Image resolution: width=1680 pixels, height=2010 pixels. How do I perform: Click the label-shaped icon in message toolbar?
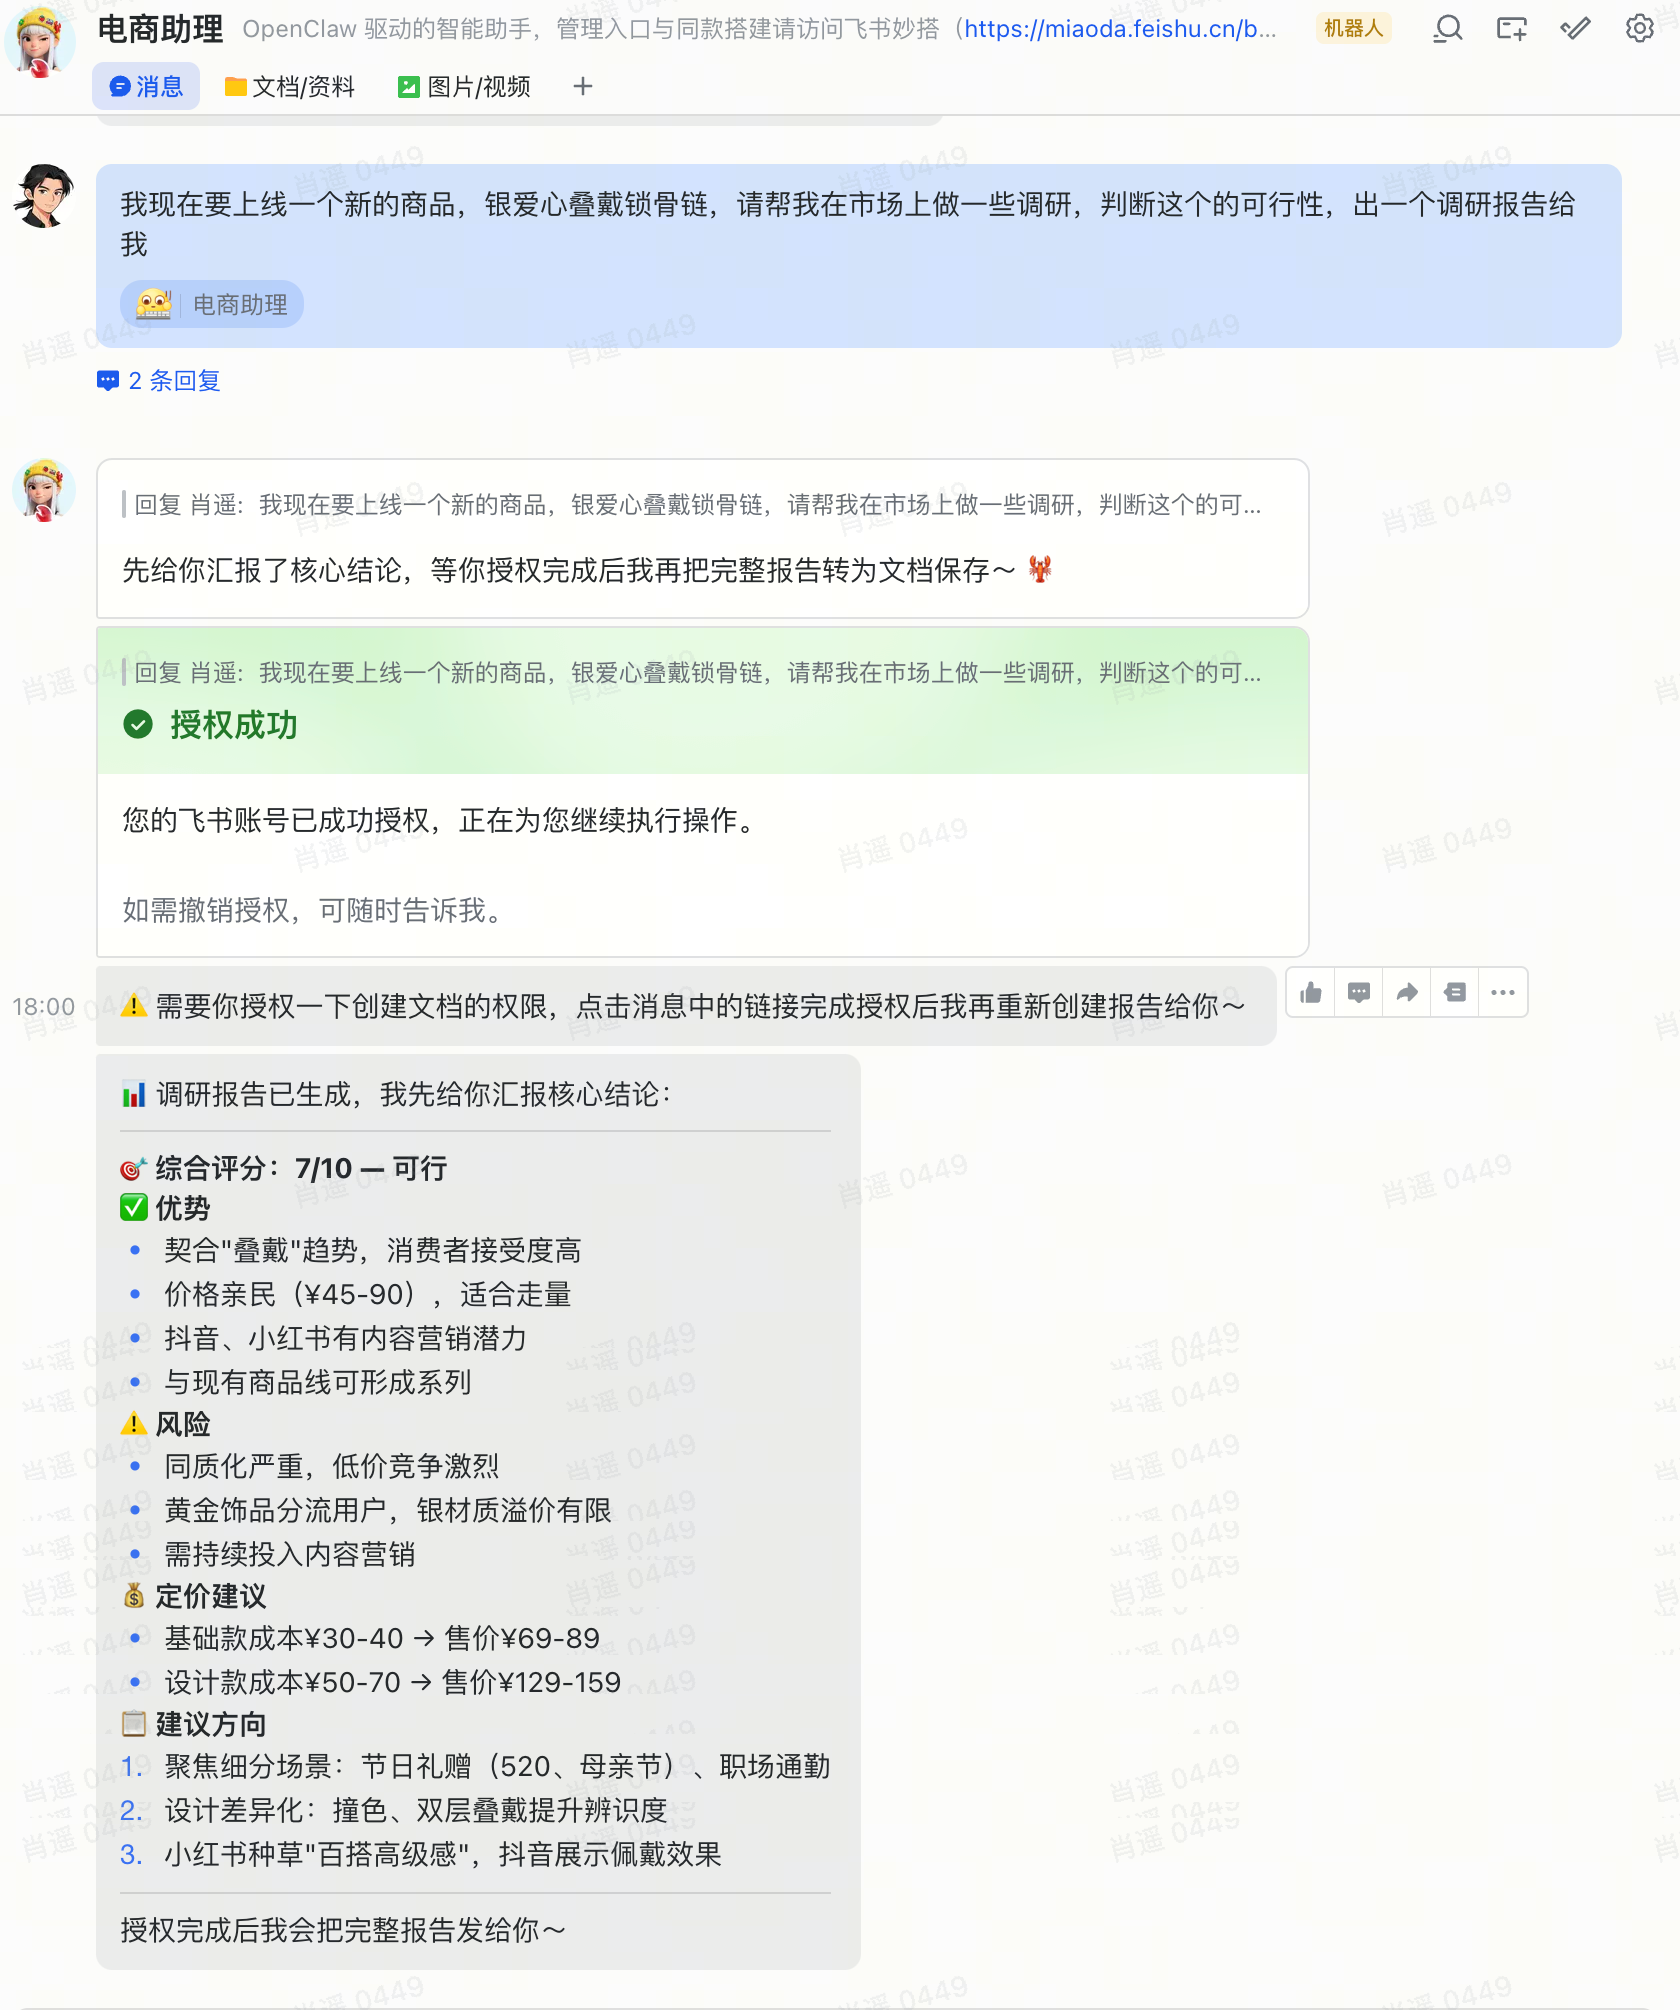[1455, 993]
